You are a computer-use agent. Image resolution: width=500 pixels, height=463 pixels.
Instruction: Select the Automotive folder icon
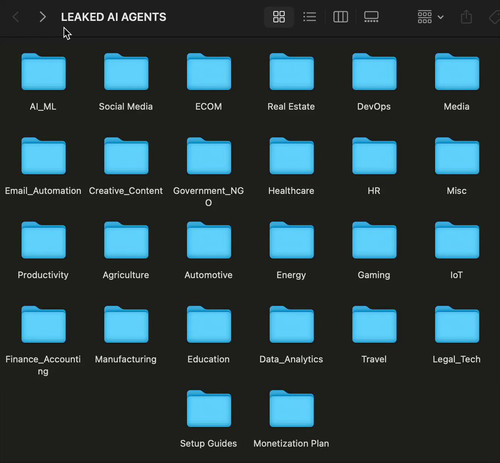209,240
